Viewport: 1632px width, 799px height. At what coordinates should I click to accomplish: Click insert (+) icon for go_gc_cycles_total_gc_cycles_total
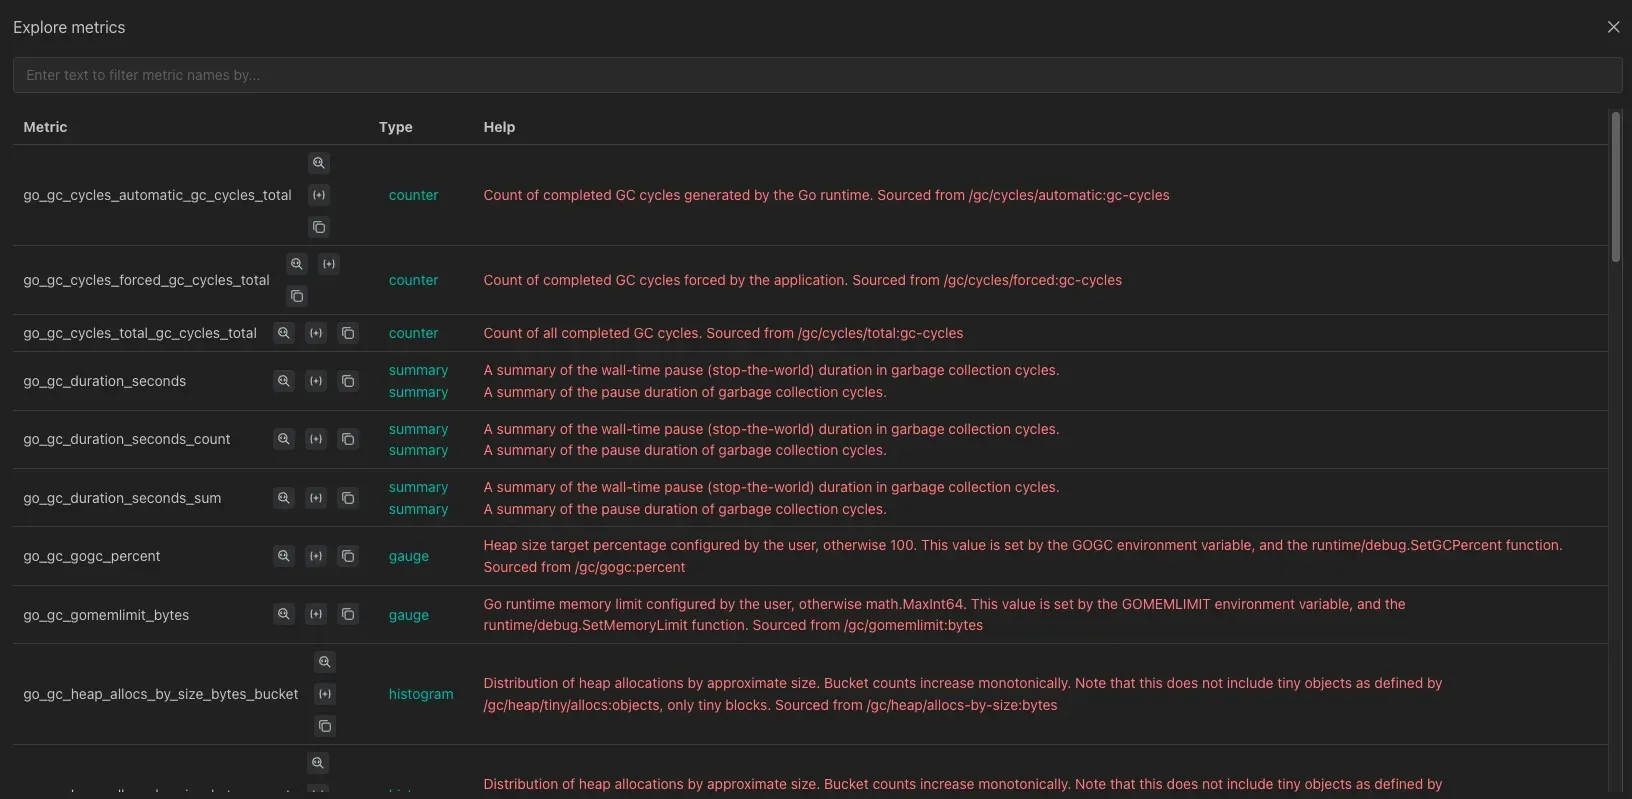tap(316, 333)
